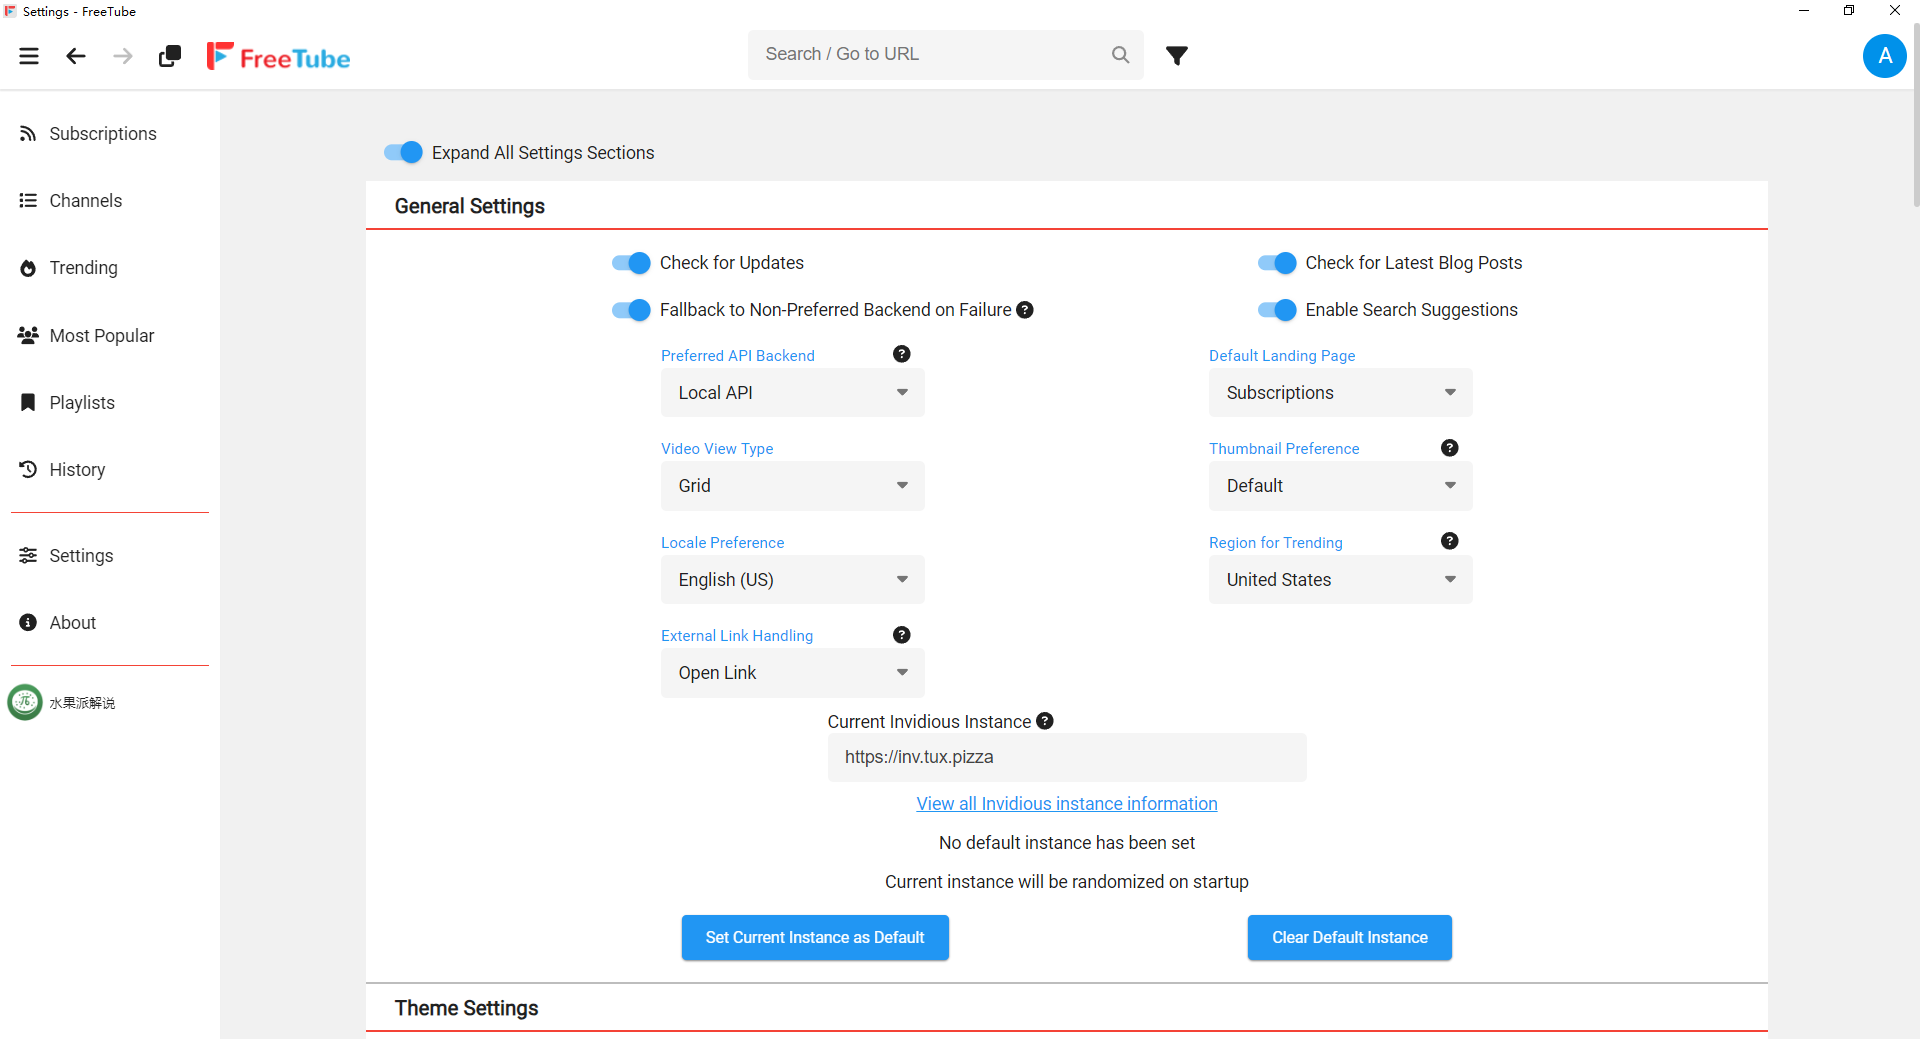The image size is (1920, 1039).
Task: Open Settings label in sidebar
Action: click(x=81, y=555)
